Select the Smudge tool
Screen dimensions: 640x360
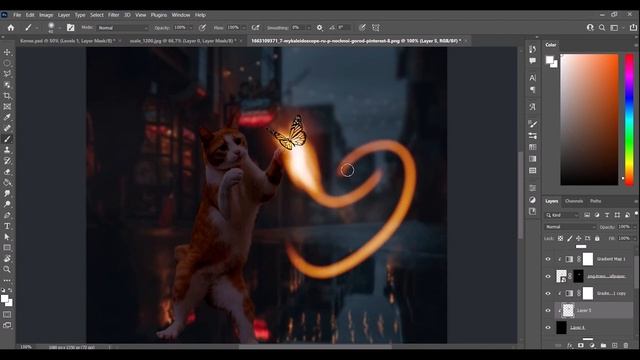7,193
